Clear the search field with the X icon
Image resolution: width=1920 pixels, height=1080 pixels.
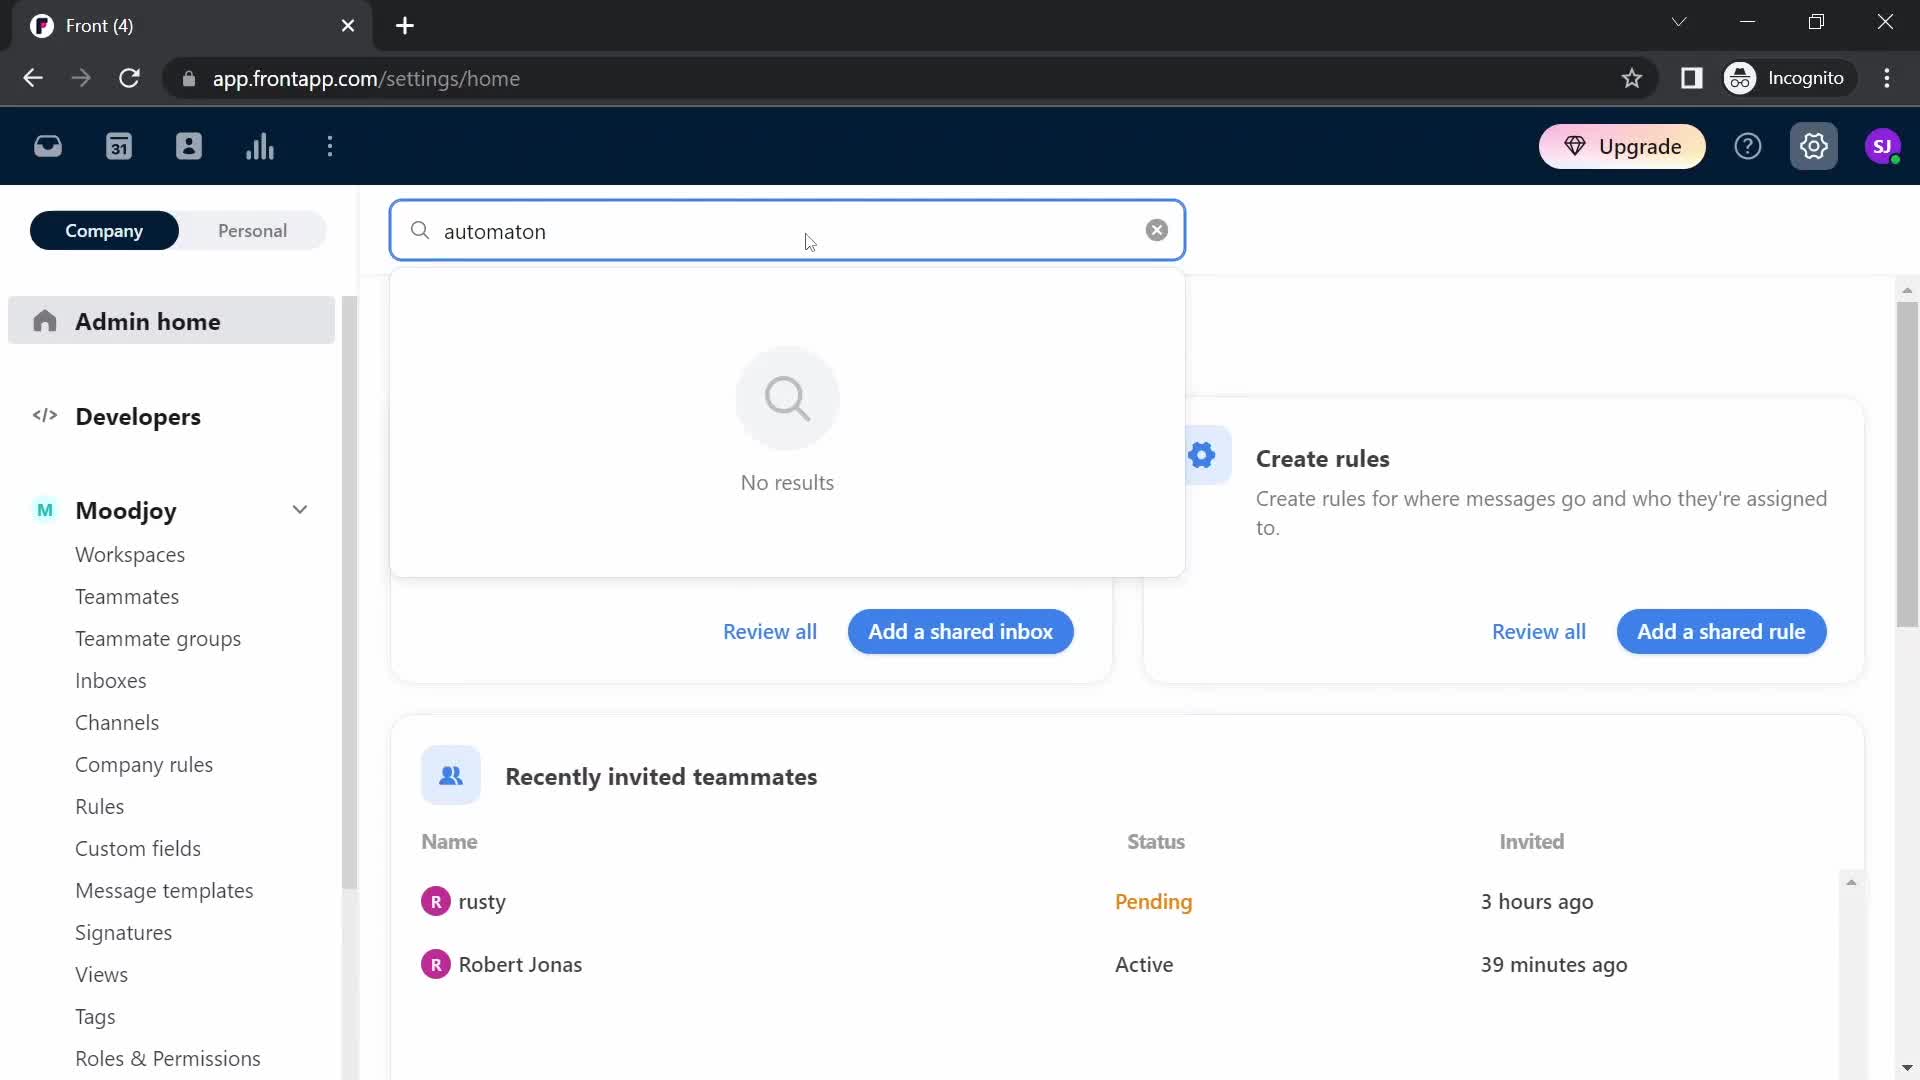coord(1157,231)
